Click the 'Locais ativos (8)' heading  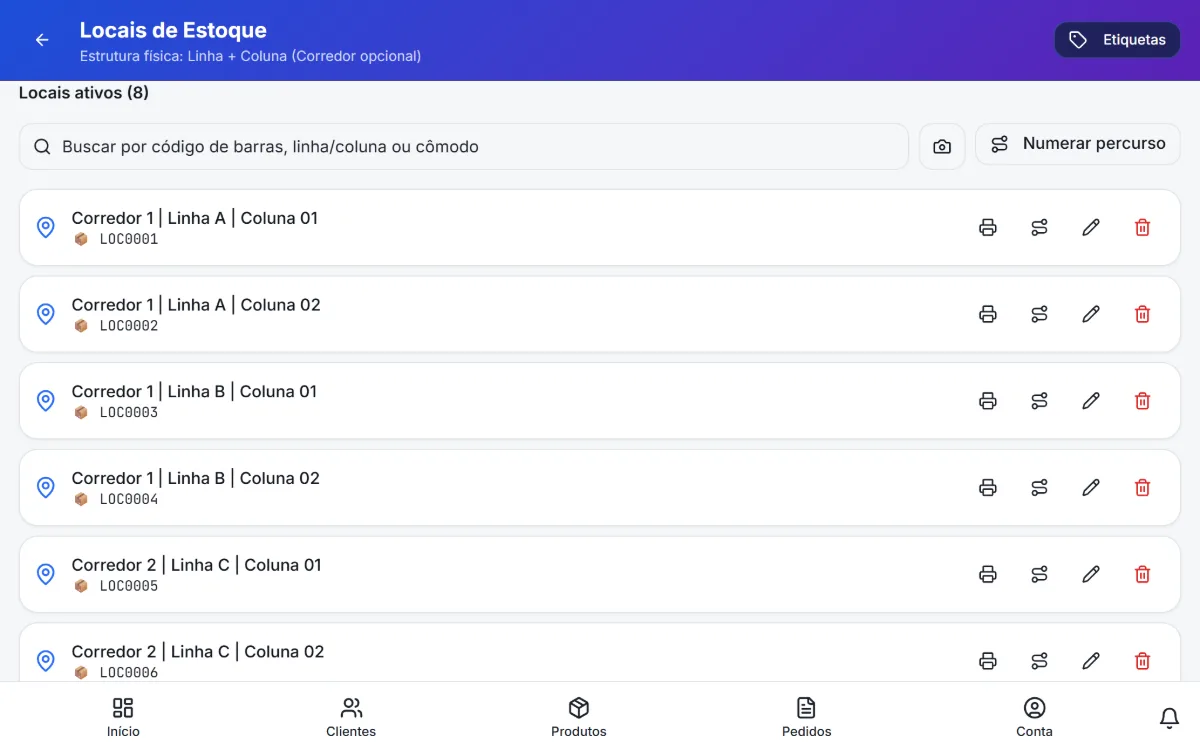click(x=84, y=93)
